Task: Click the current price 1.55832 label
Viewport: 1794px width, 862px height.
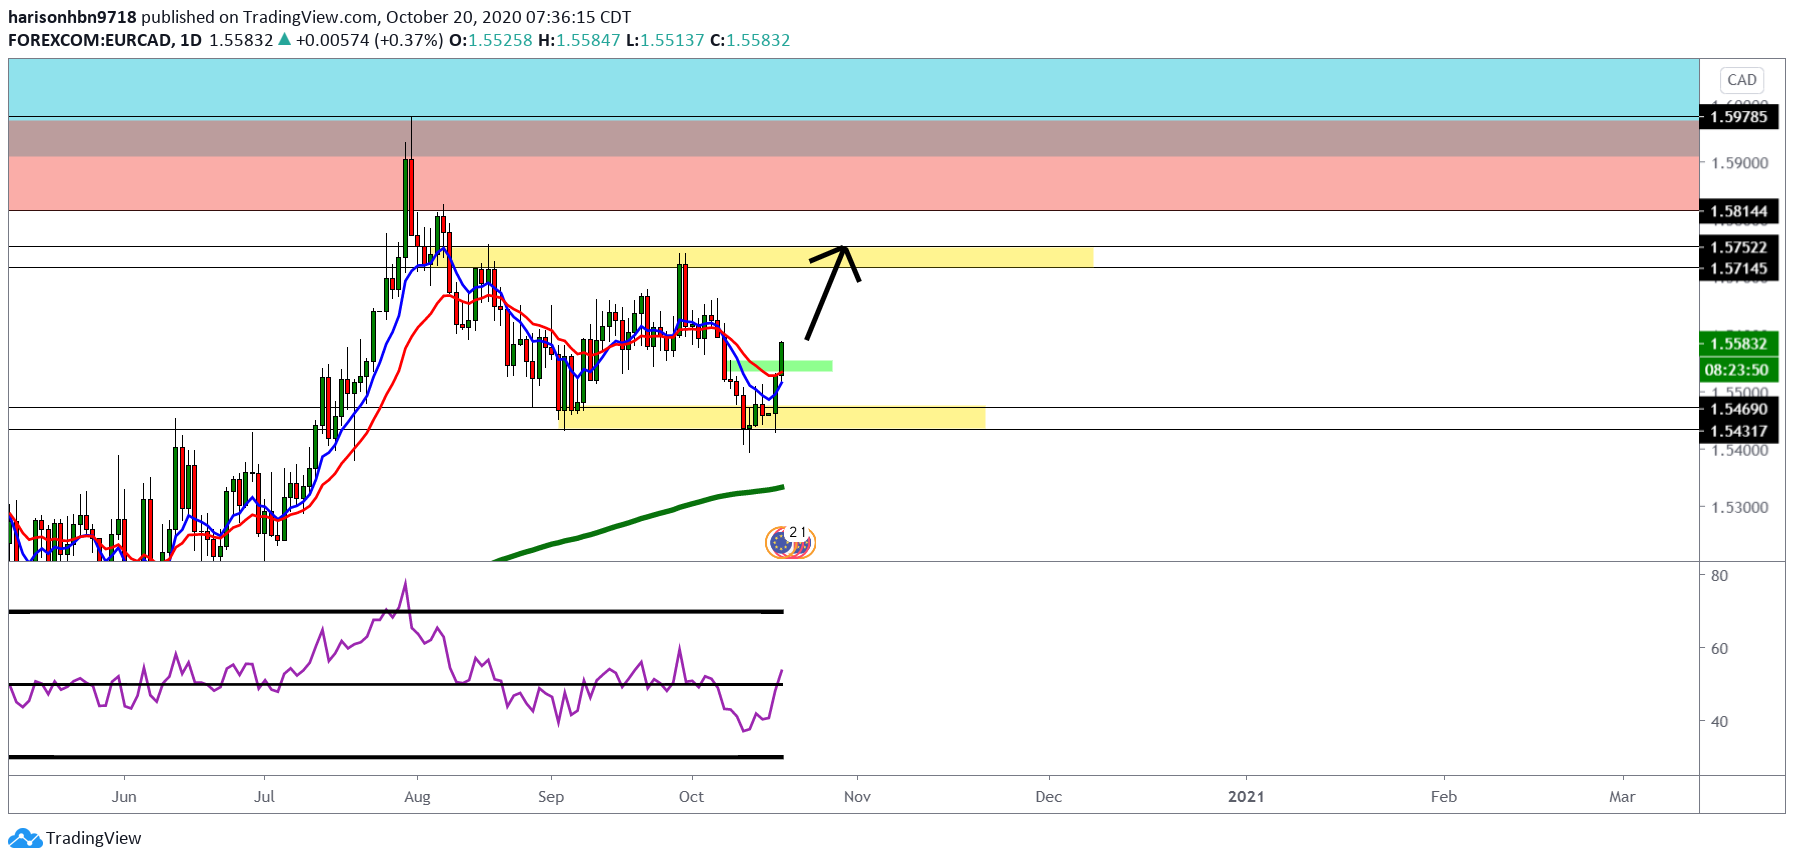Action: pyautogui.click(x=1739, y=344)
